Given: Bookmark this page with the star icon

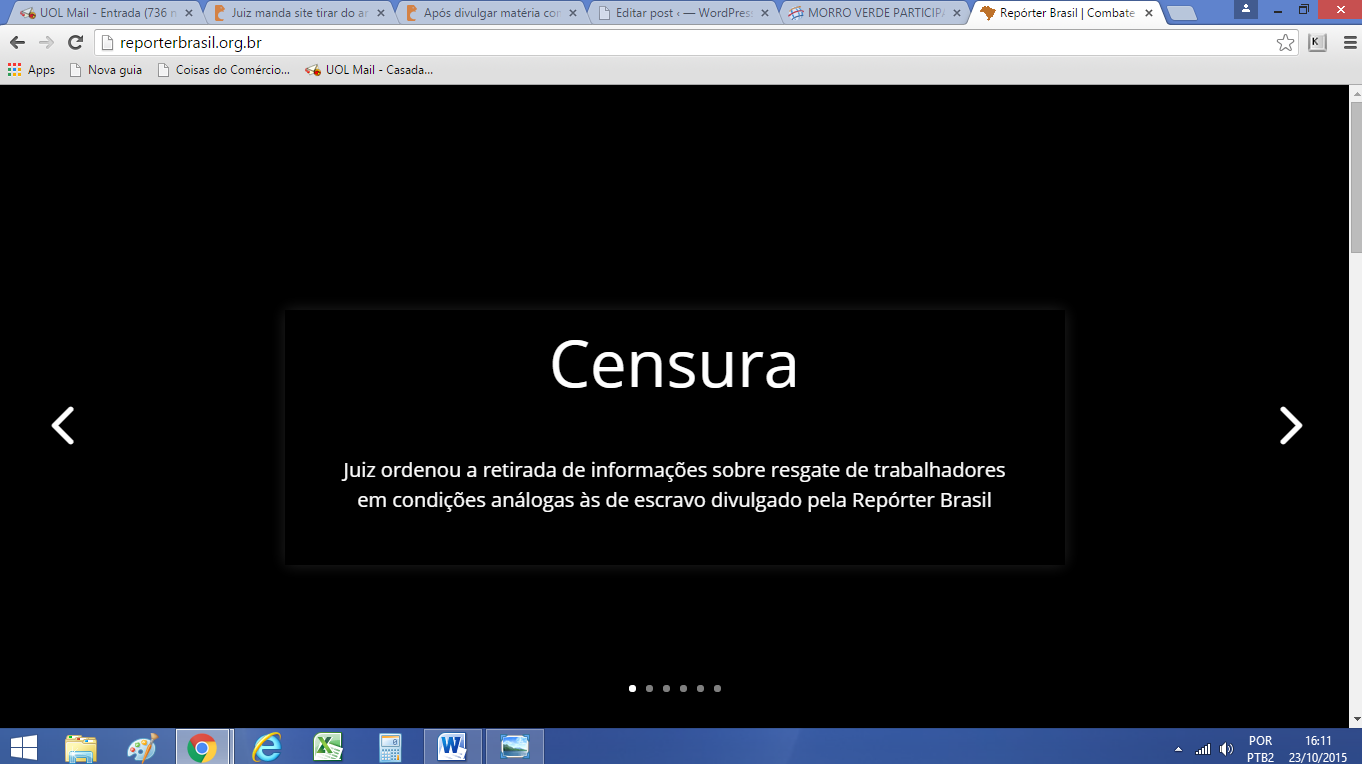Looking at the screenshot, I should tap(1285, 43).
